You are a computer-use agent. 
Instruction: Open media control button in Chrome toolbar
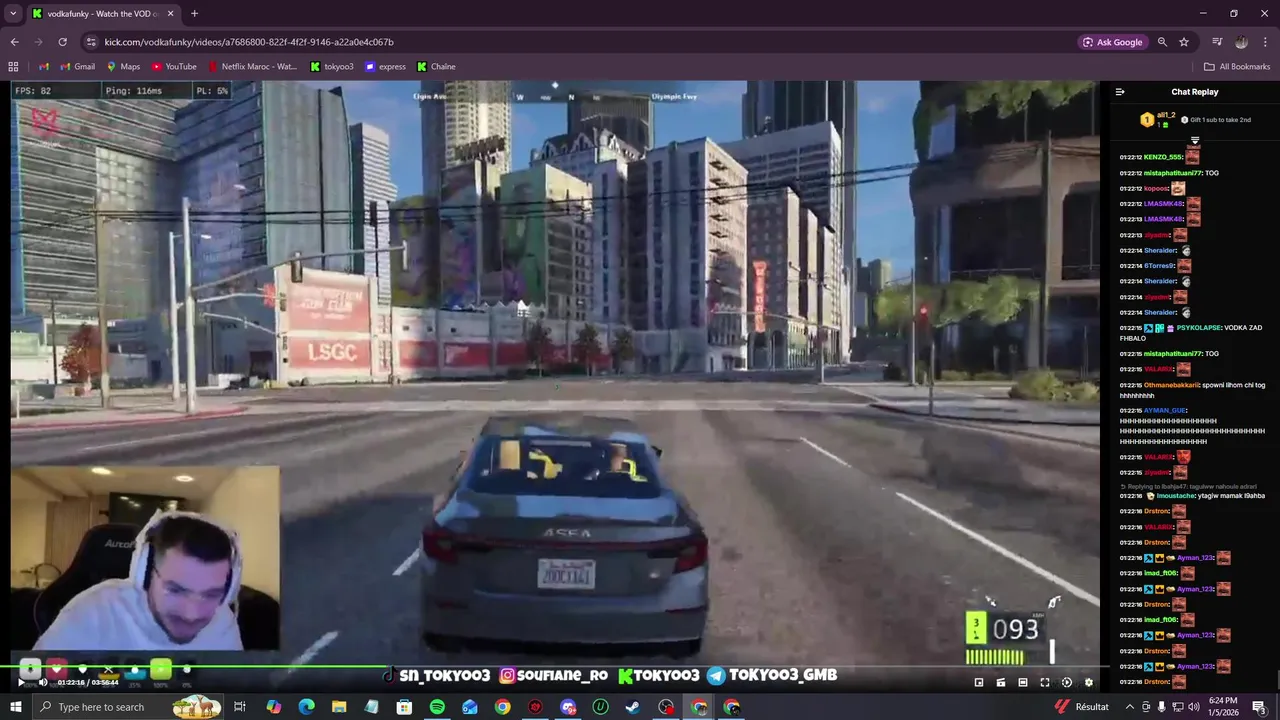1217,42
